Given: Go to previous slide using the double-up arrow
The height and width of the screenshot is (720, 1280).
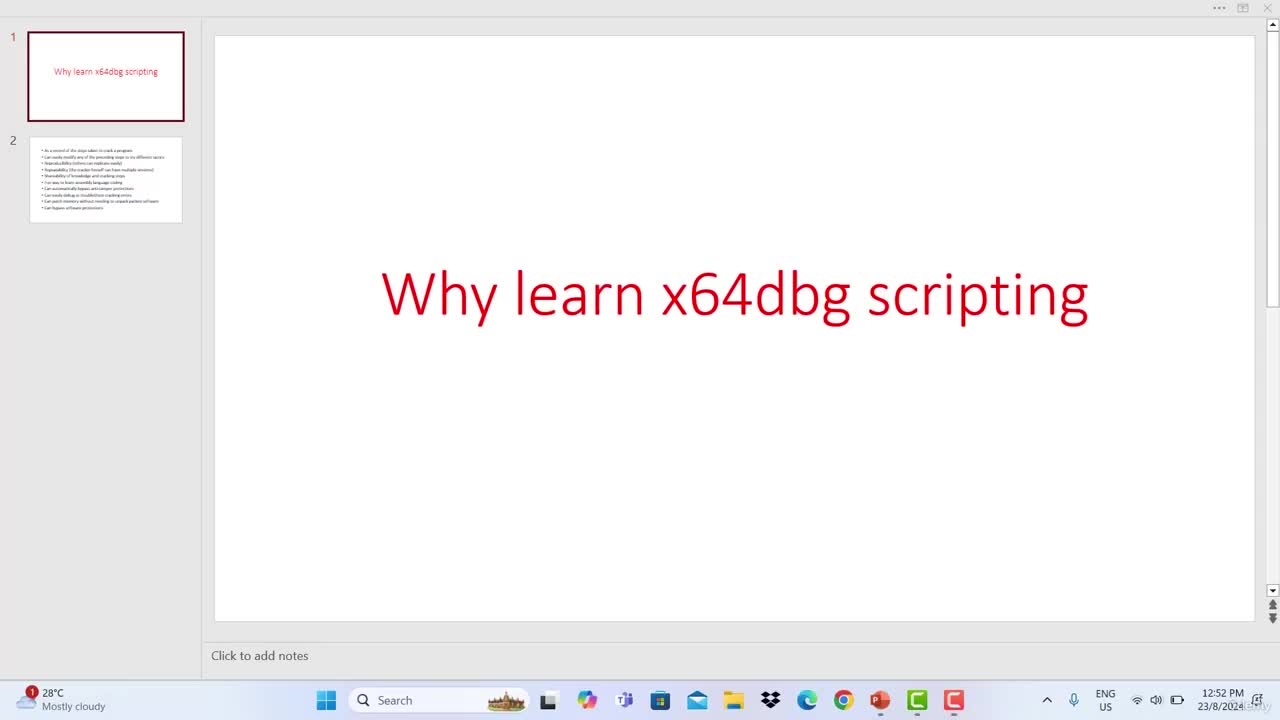Looking at the screenshot, I should (x=1273, y=605).
